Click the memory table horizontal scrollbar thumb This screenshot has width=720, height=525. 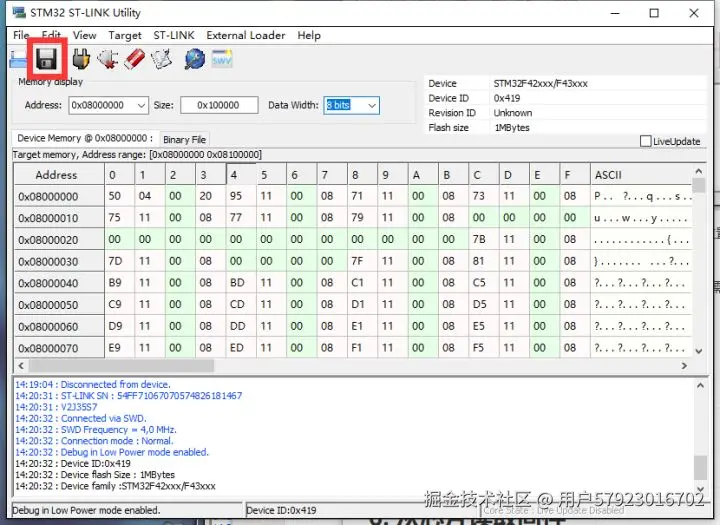click(x=121, y=366)
